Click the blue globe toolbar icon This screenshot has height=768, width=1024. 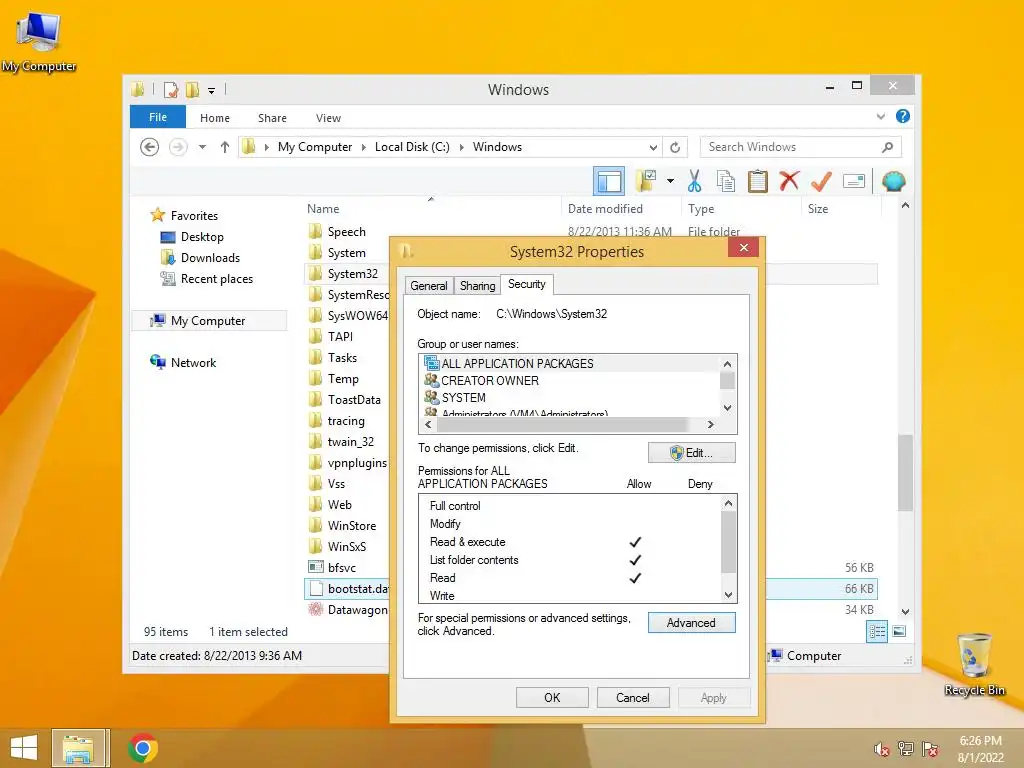tap(893, 181)
